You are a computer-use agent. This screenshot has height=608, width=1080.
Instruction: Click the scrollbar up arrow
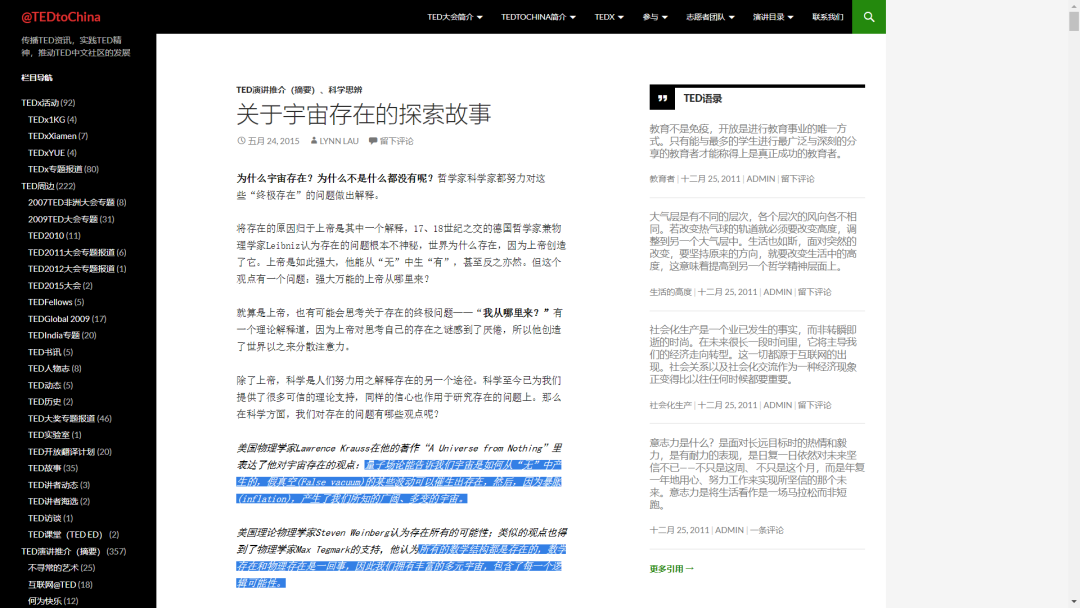(x=1074, y=6)
